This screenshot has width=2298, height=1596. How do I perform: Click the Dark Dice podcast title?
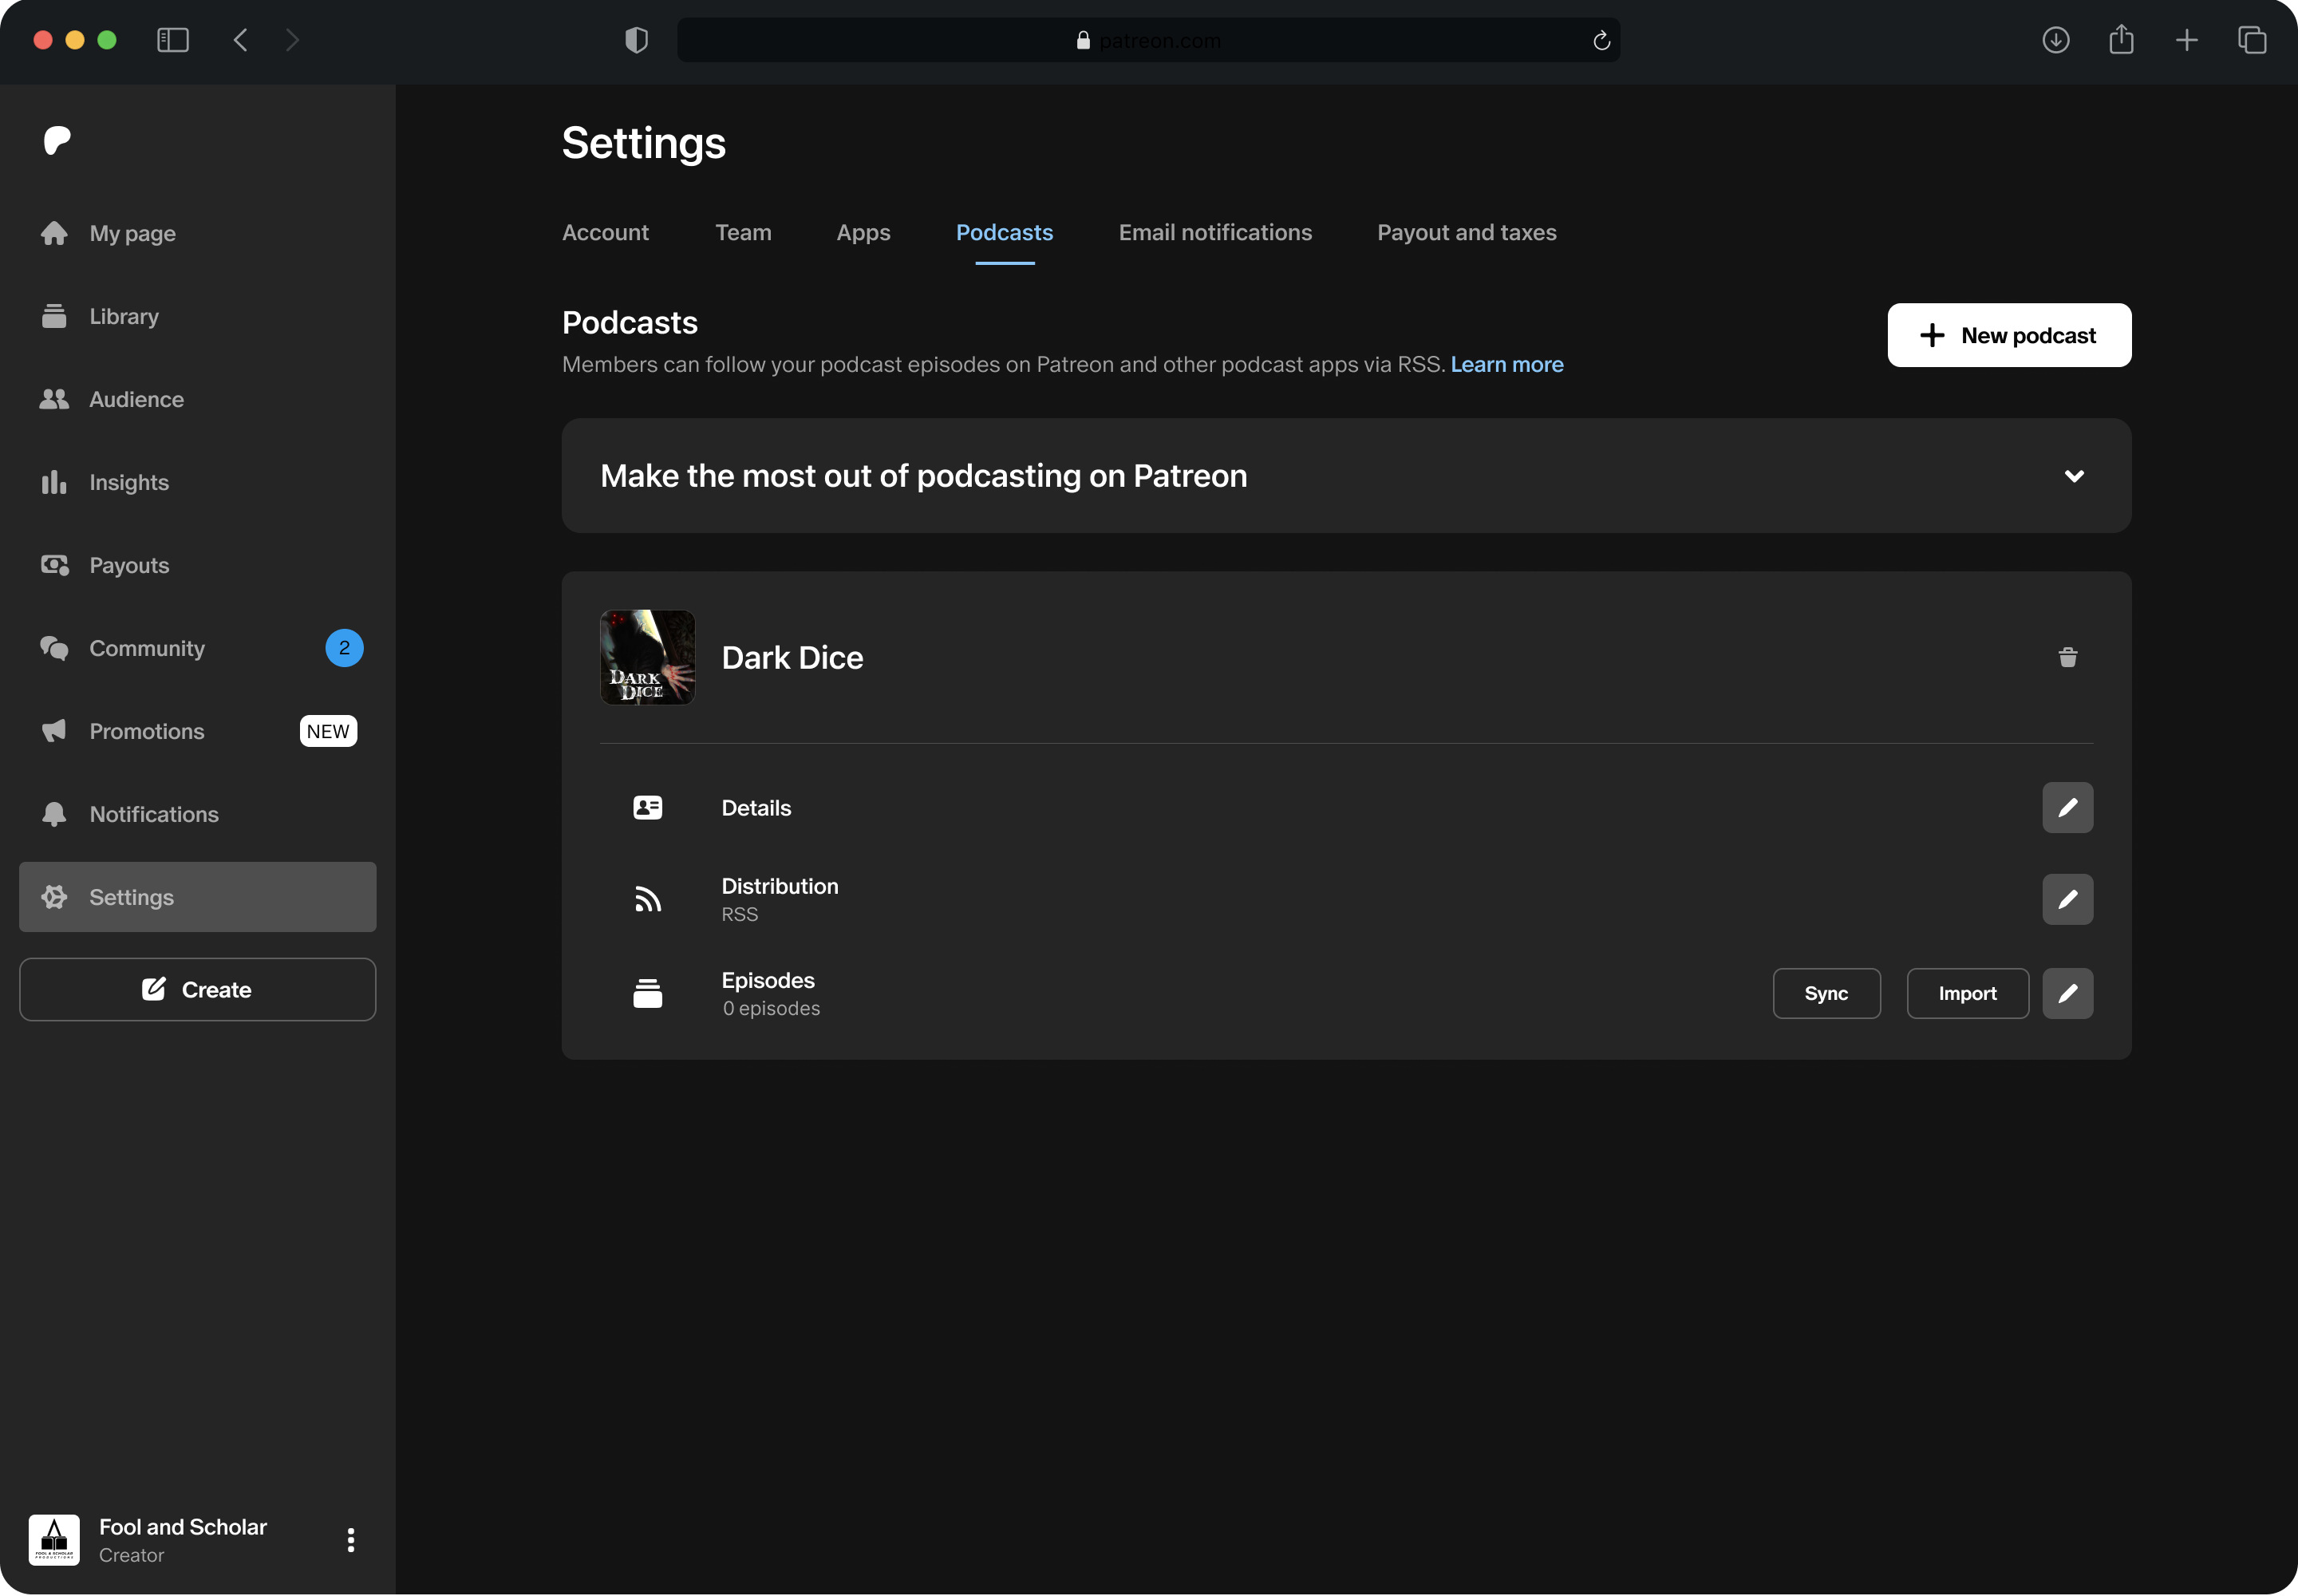point(792,658)
